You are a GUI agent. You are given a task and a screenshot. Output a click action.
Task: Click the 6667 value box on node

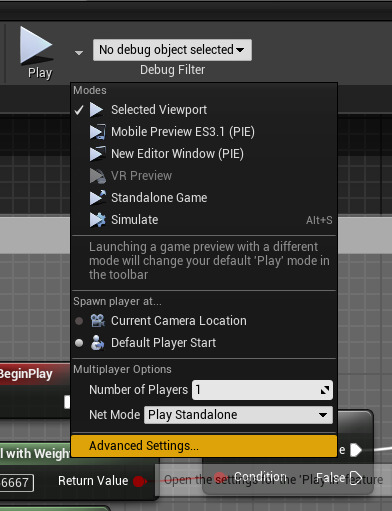[16, 483]
